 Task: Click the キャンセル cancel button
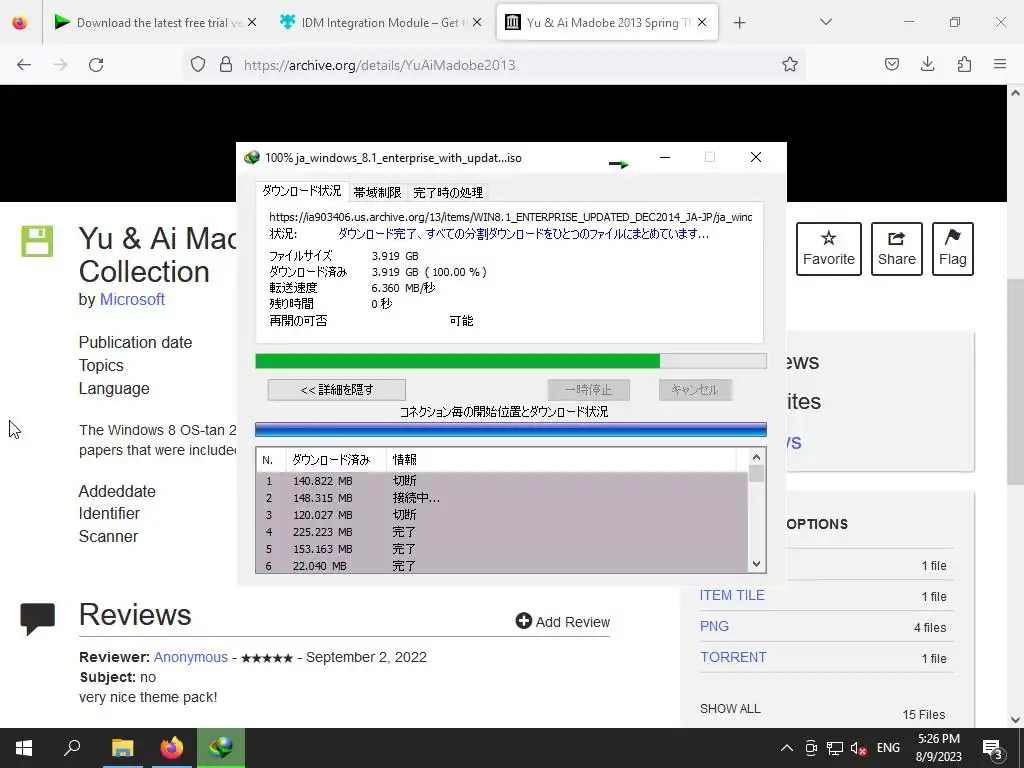tap(695, 390)
